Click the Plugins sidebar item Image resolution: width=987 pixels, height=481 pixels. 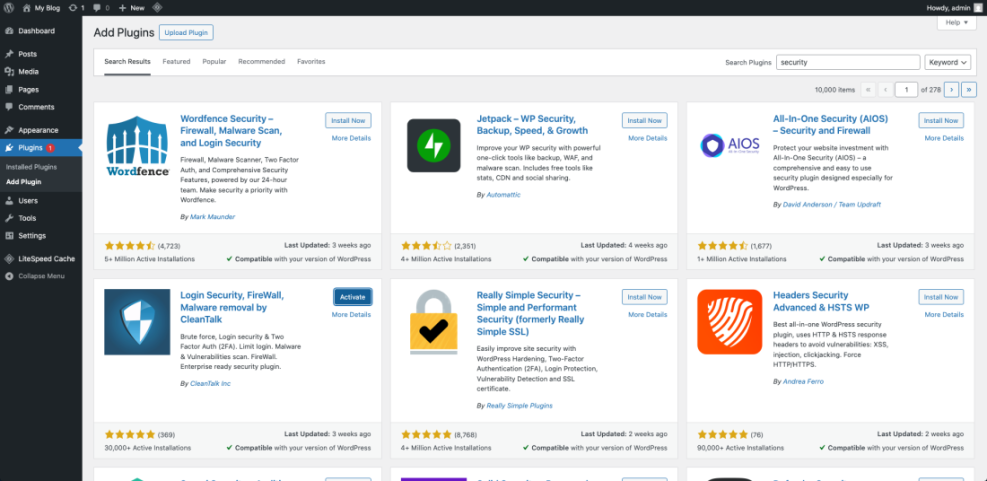tap(41, 148)
